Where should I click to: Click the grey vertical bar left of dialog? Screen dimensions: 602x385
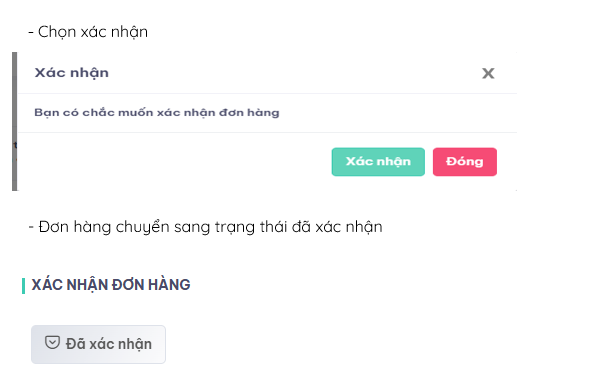coord(15,121)
